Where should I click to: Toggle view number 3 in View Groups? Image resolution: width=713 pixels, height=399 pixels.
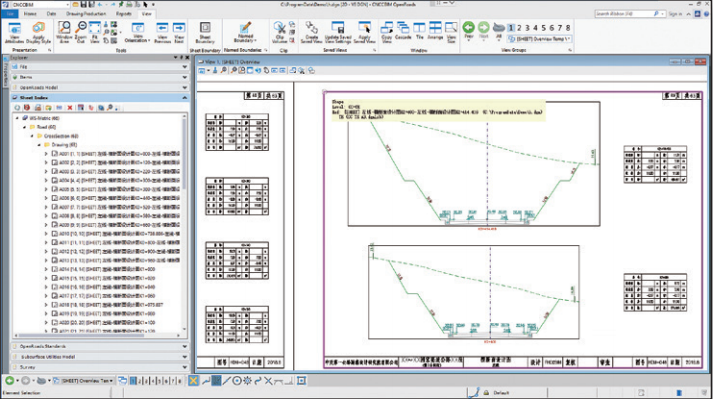pos(527,28)
